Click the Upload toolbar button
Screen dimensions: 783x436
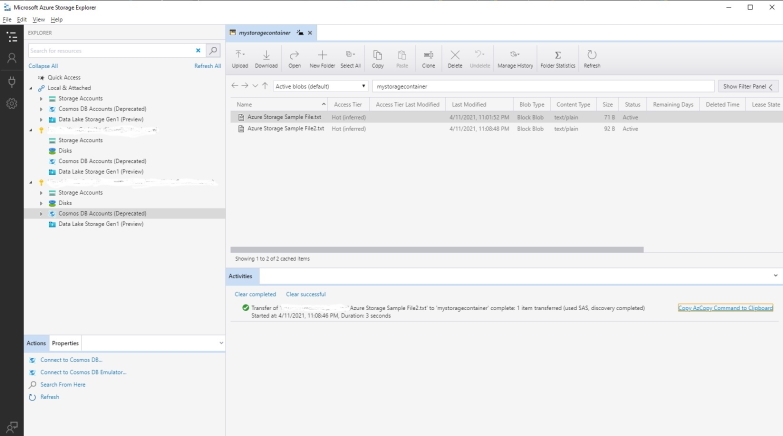click(x=240, y=59)
